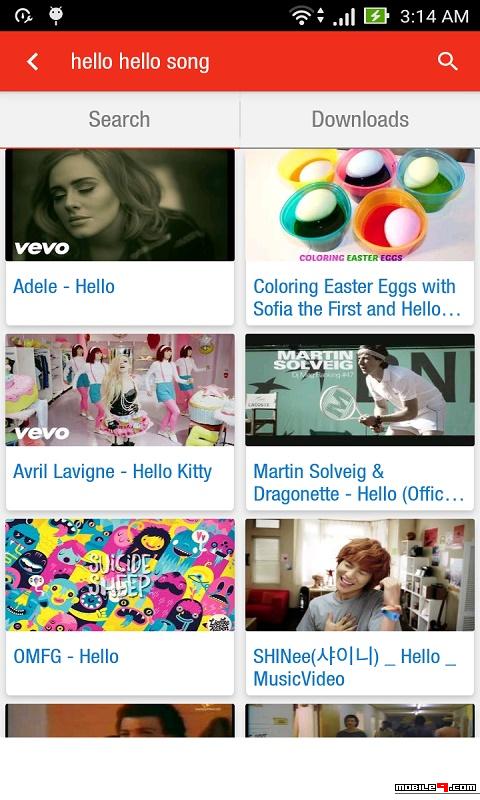The image size is (480, 800).
Task: Tap the back arrow icon
Action: (33, 62)
